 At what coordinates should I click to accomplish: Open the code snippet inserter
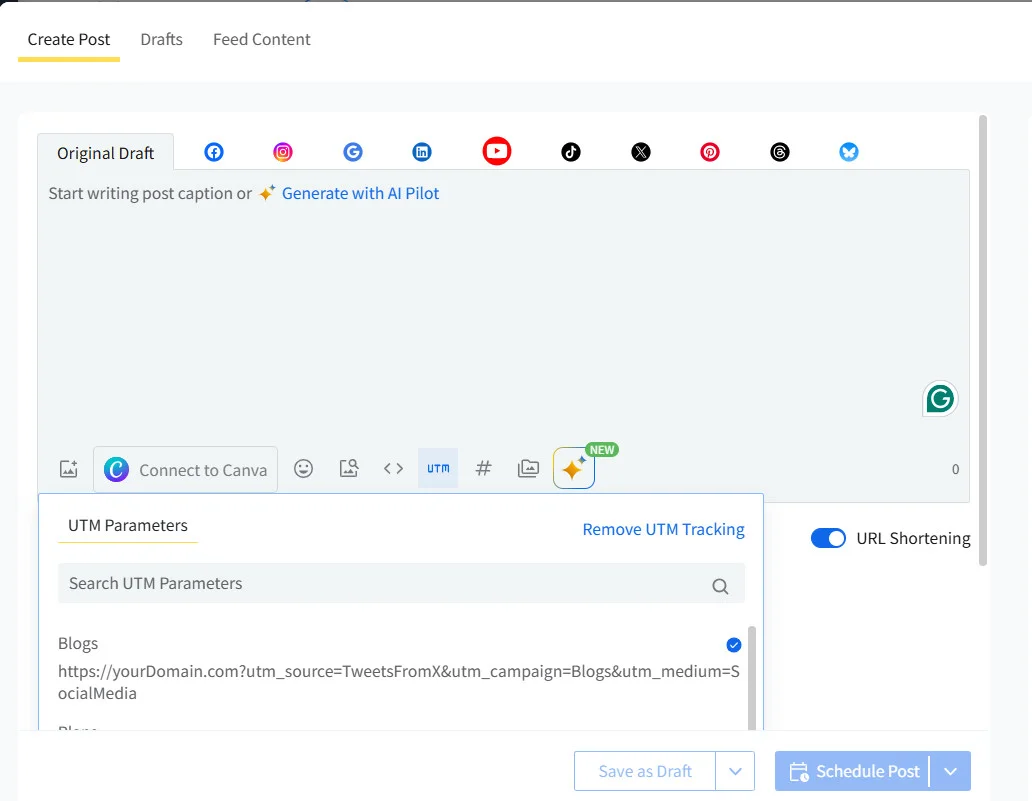click(393, 468)
